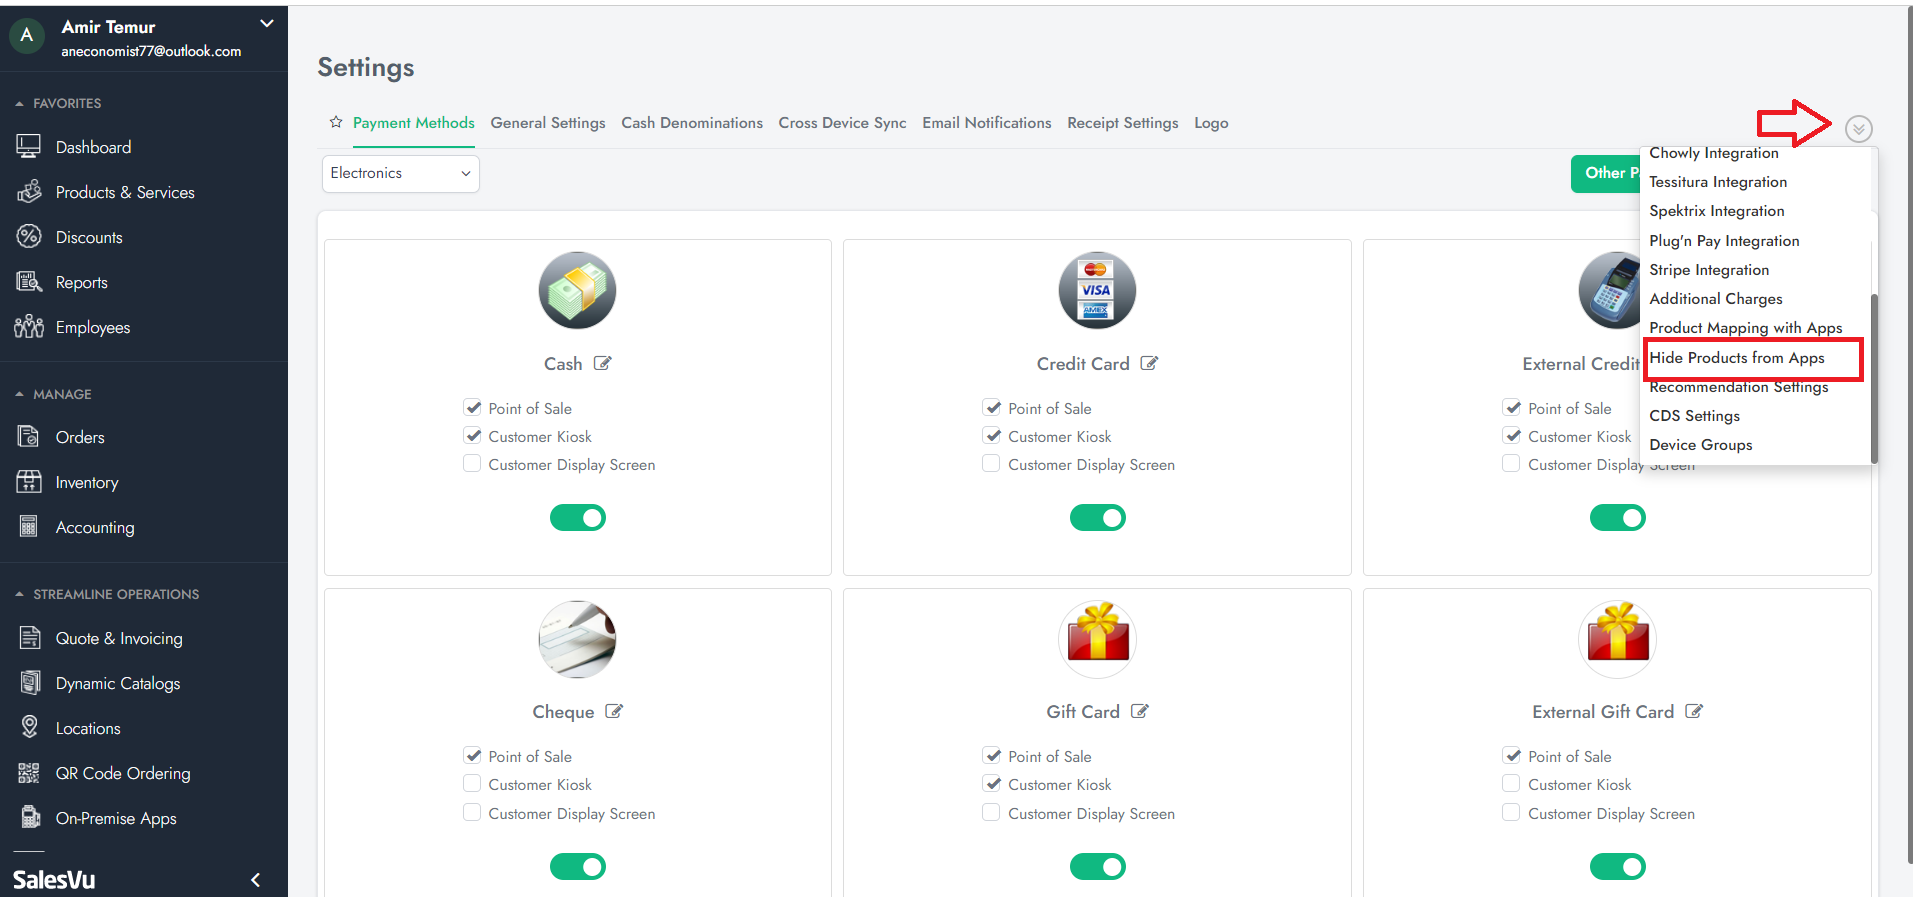Open Stripe Integration from the dropdown list
Image resolution: width=1913 pixels, height=897 pixels.
pyautogui.click(x=1709, y=270)
